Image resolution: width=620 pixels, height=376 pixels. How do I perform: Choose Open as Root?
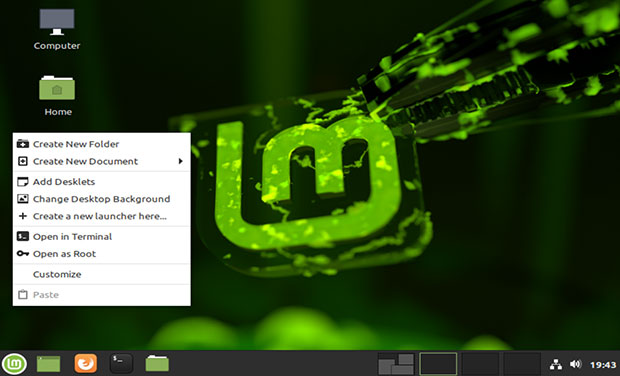[102, 254]
